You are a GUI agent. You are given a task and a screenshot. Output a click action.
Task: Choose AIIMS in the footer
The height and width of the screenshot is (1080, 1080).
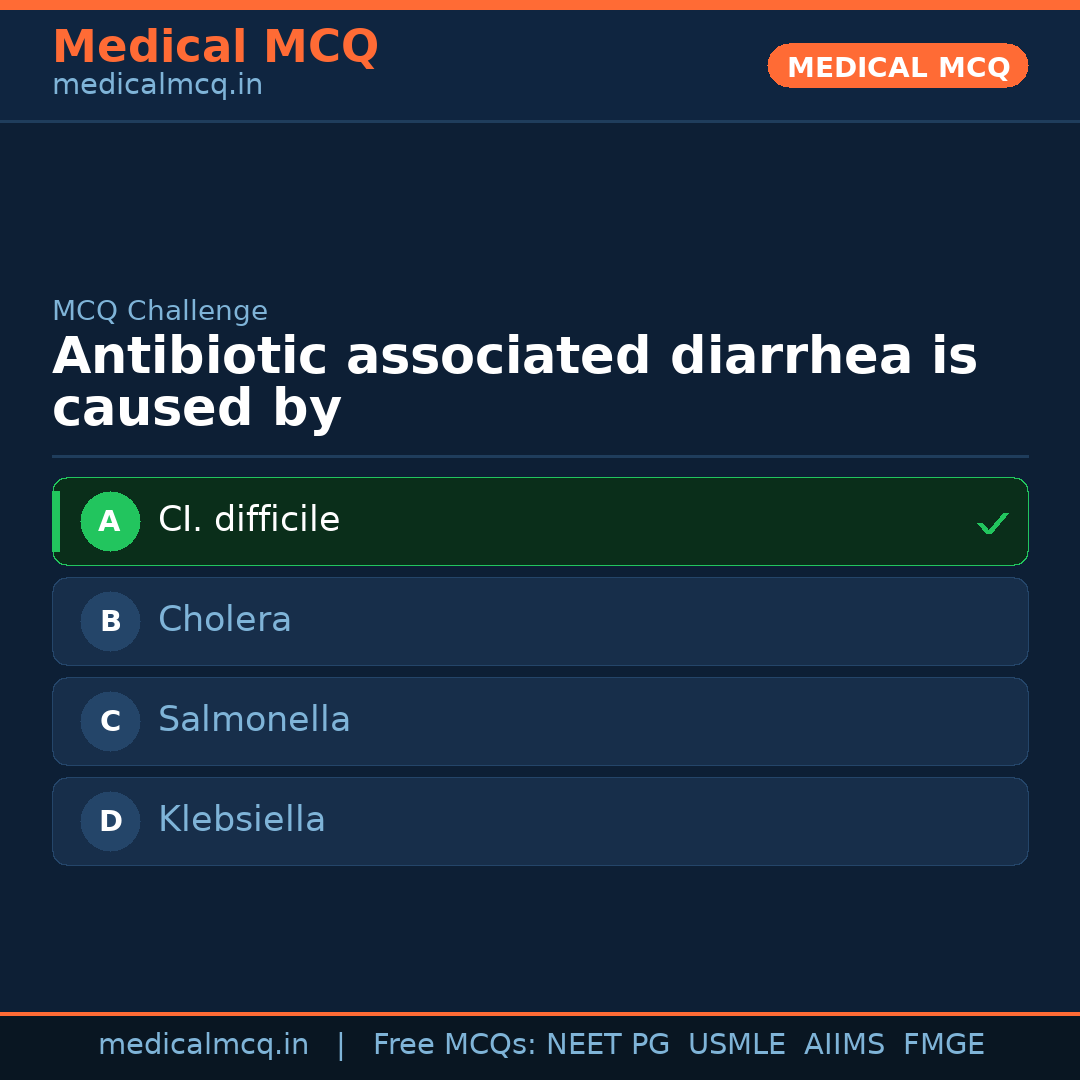click(x=844, y=1045)
